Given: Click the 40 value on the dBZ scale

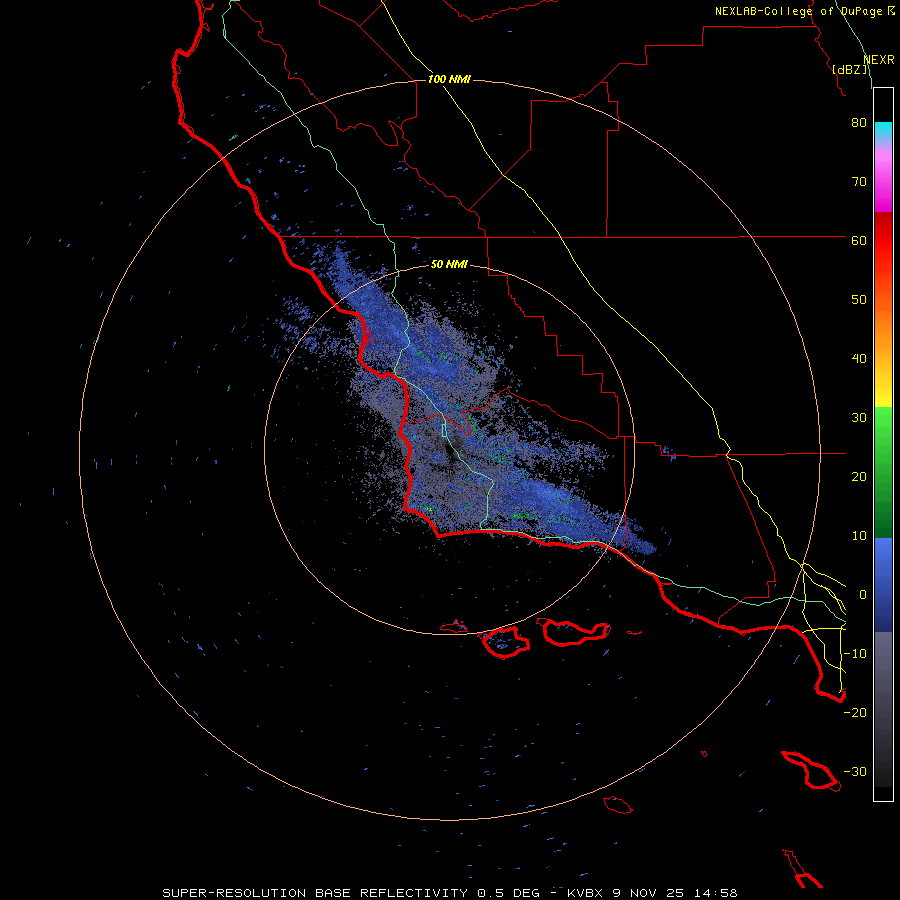Looking at the screenshot, I should (859, 359).
